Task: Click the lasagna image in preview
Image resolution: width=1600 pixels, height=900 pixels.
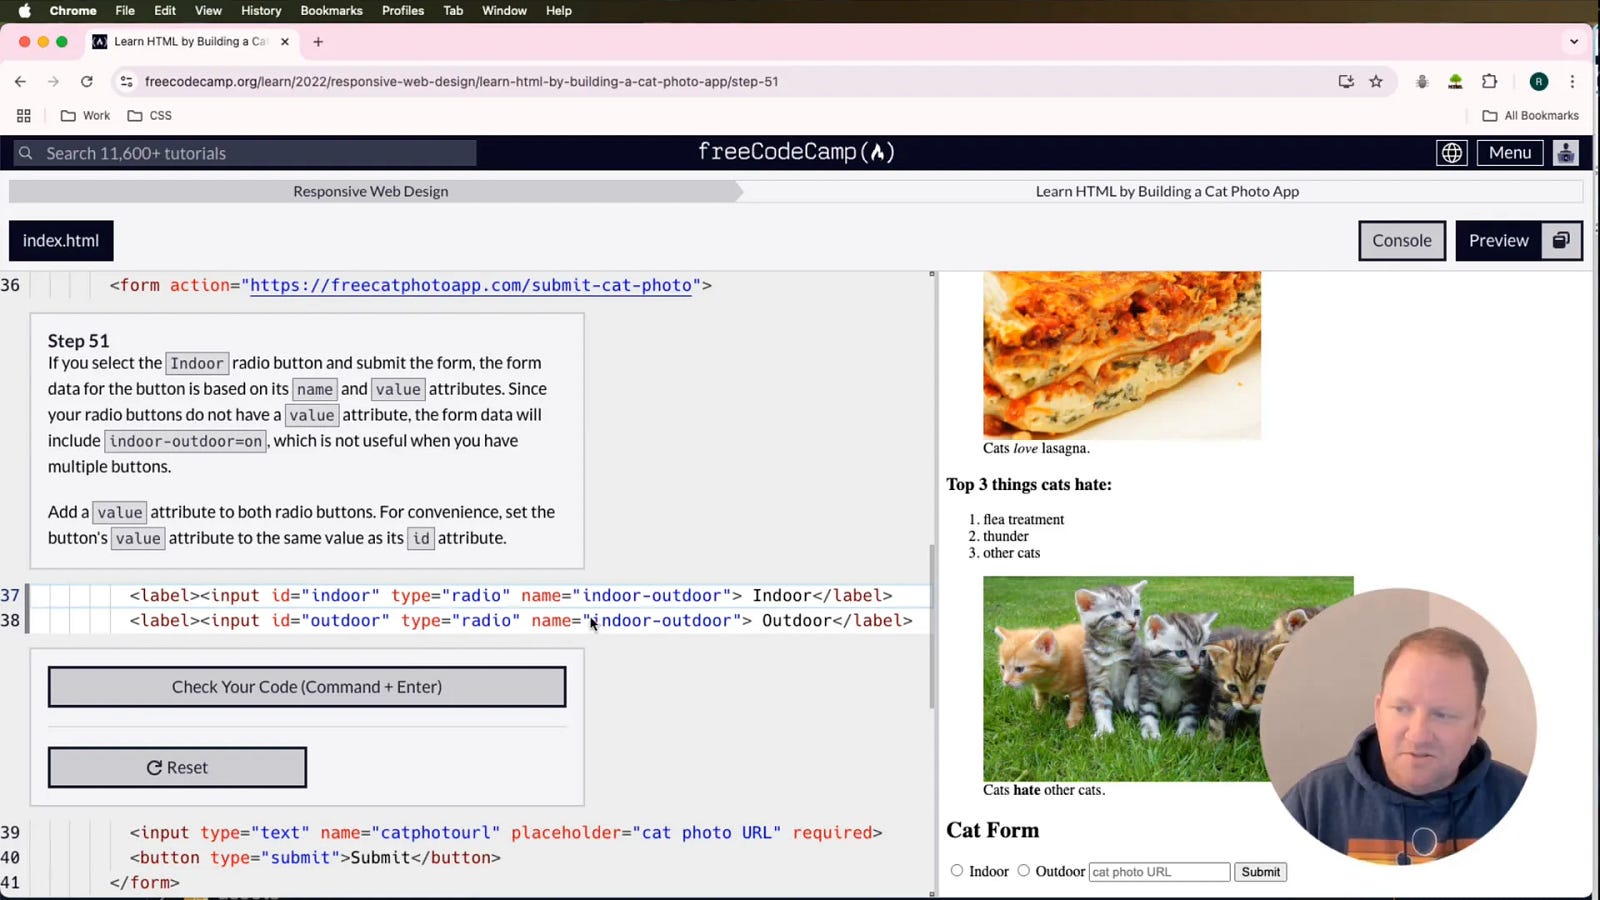Action: click(x=1122, y=355)
